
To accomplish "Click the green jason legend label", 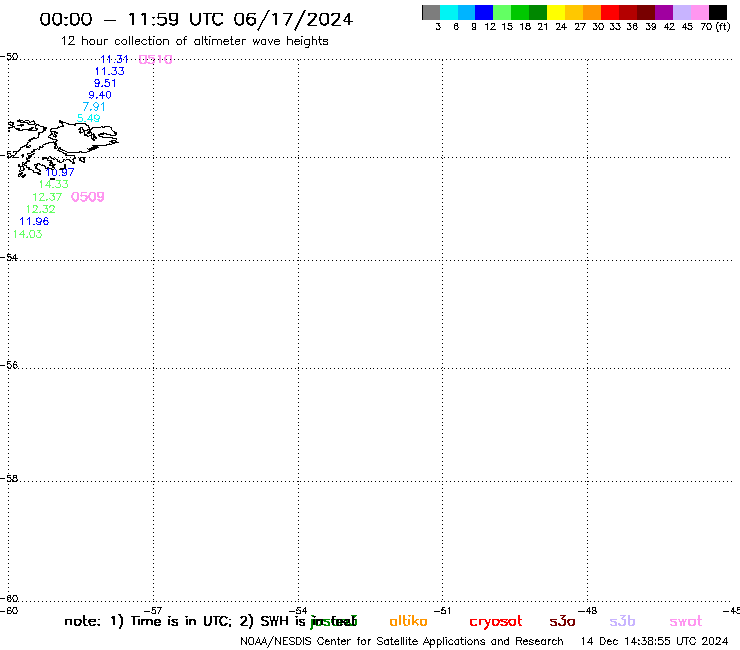I will [x=334, y=622].
